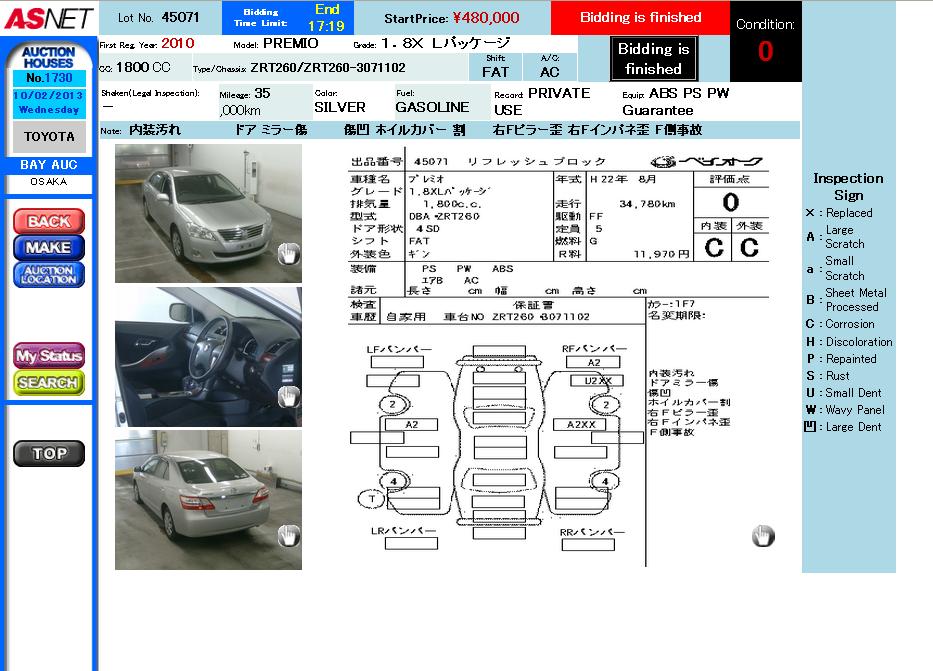Click the OSAKA location label

tap(48, 182)
